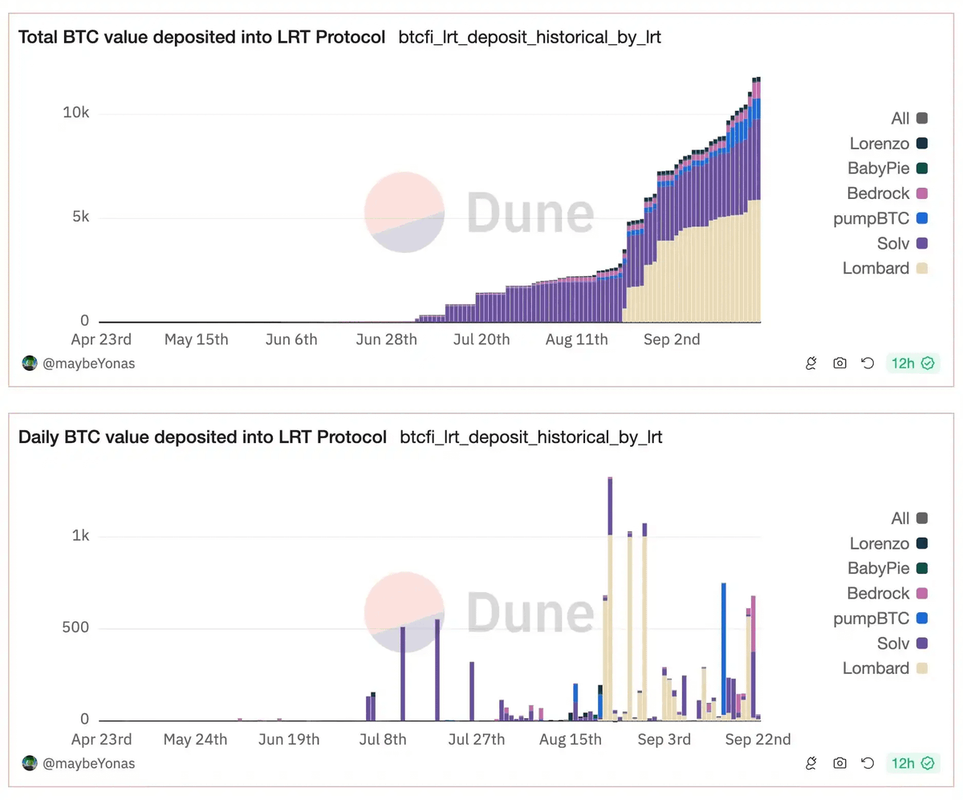This screenshot has height=800, width=963.
Task: Toggle Solv series in bottom chart legend
Action: tap(893, 643)
